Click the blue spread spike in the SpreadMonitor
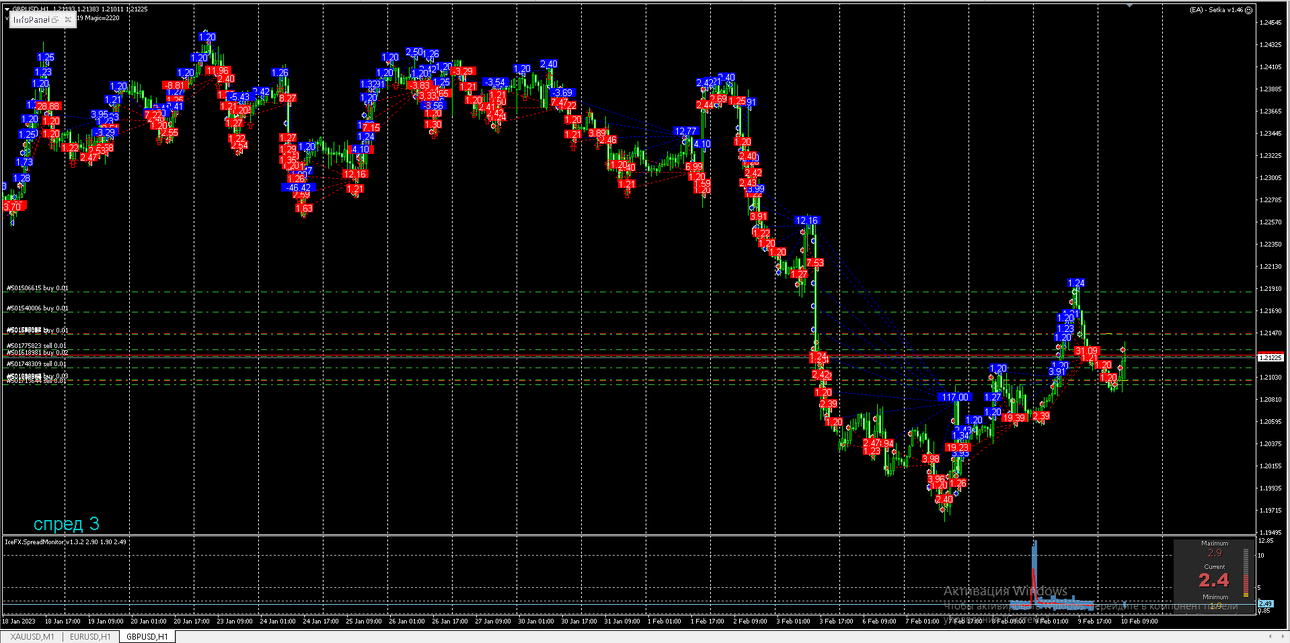The image size is (1290, 643). coord(1034,572)
